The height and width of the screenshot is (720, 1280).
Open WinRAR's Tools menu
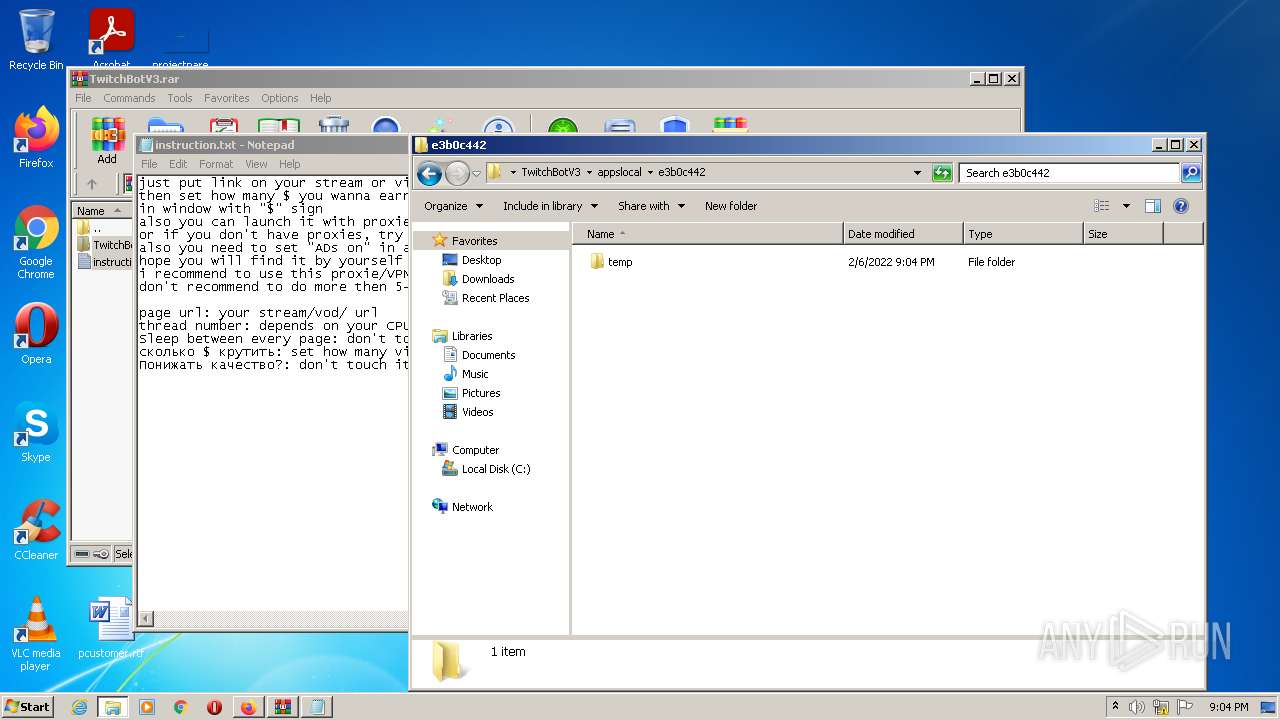(180, 98)
